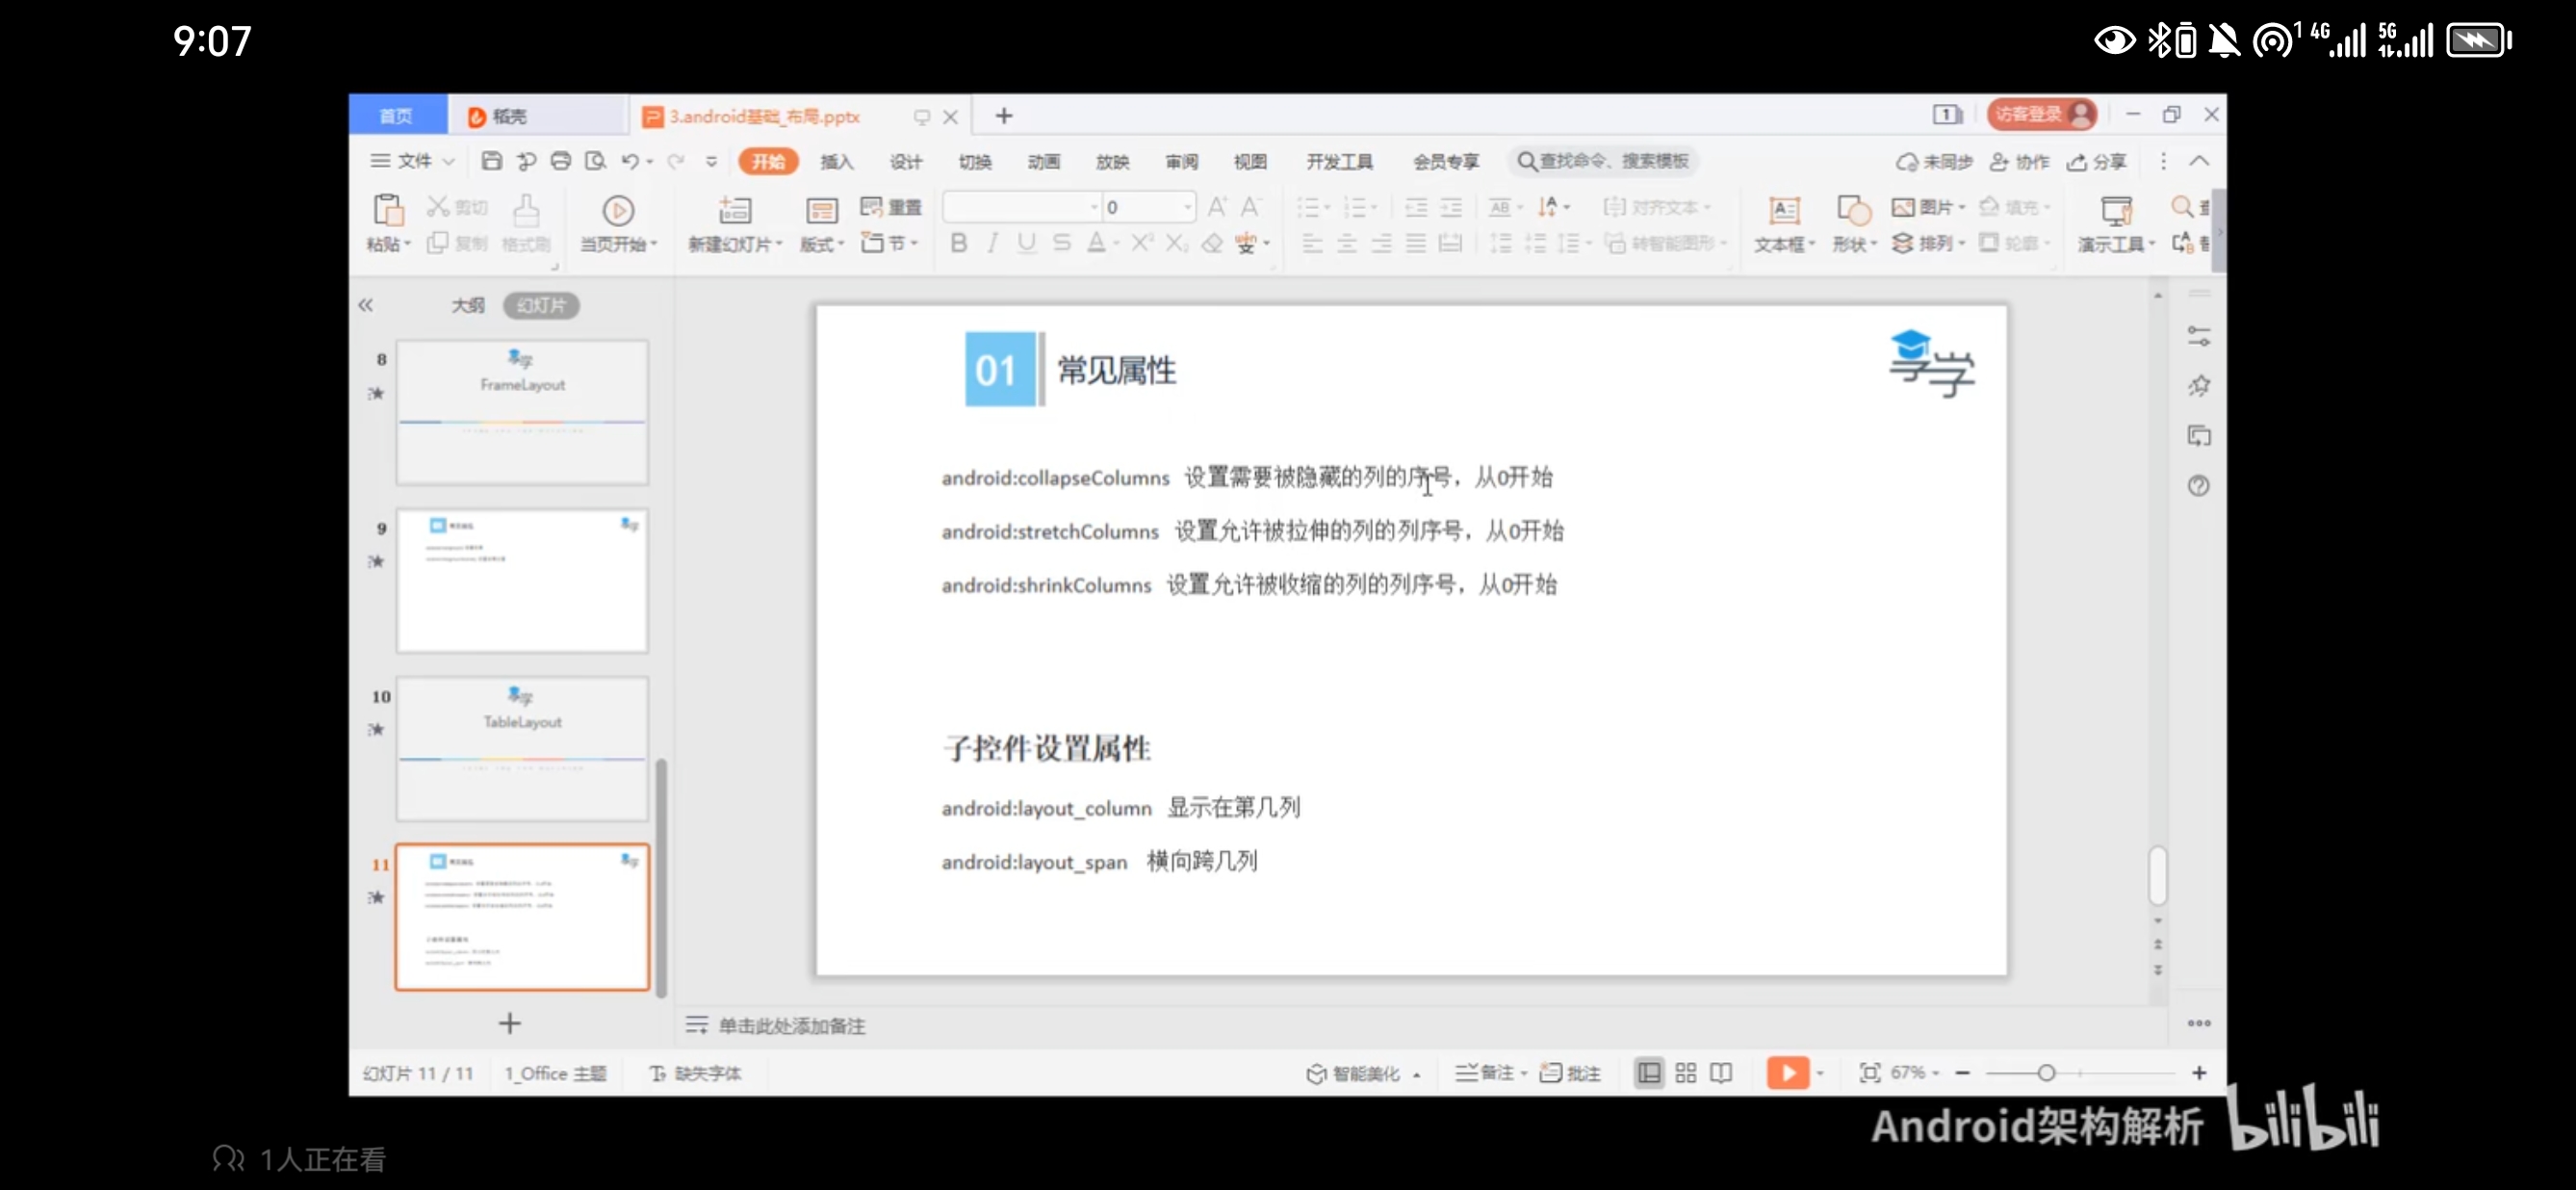2576x1190 pixels.
Task: Click the Save icon in quick toolbar
Action: coord(491,161)
